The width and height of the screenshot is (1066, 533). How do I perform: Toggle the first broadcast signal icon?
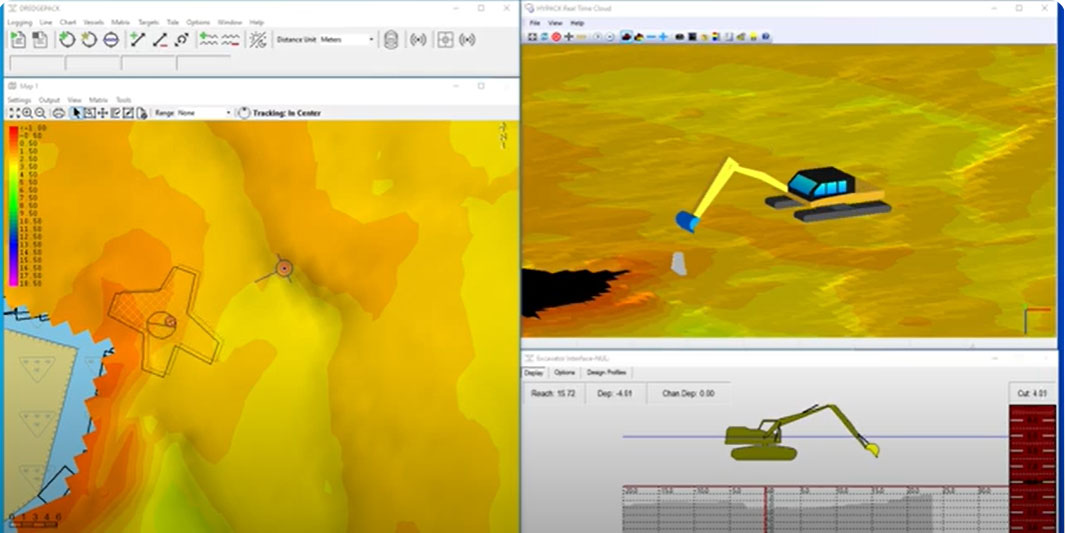(418, 40)
